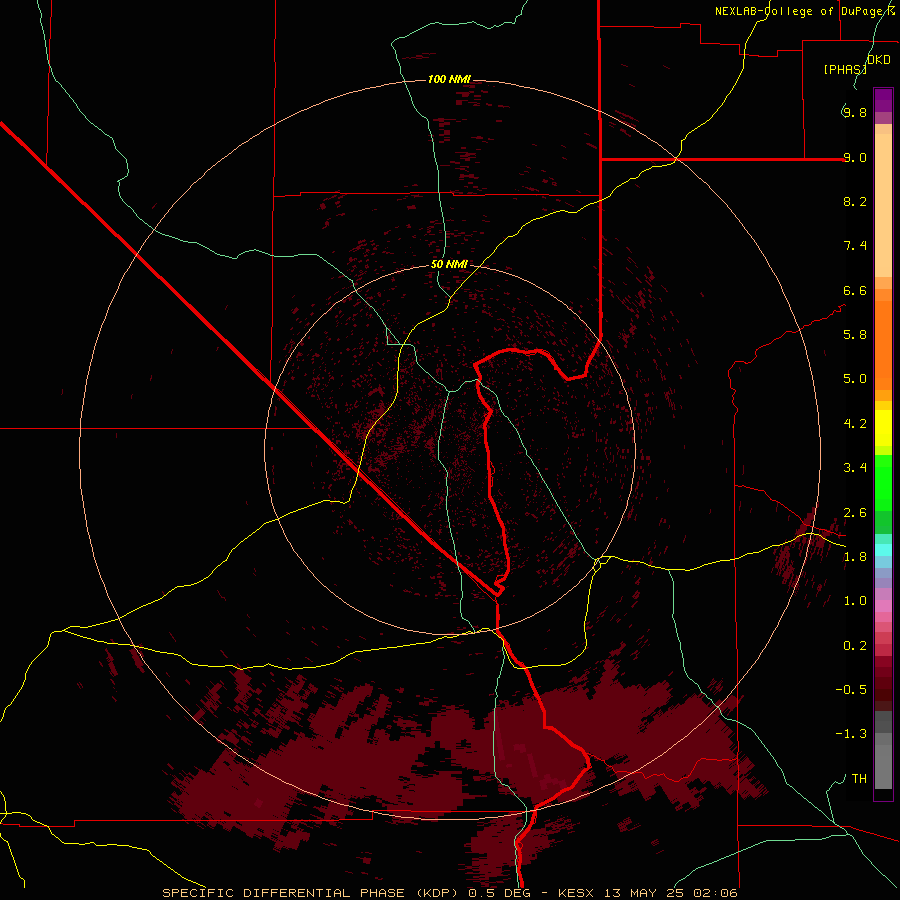
Task: Click the 6.6 value on the scale
Action: pyautogui.click(x=855, y=290)
